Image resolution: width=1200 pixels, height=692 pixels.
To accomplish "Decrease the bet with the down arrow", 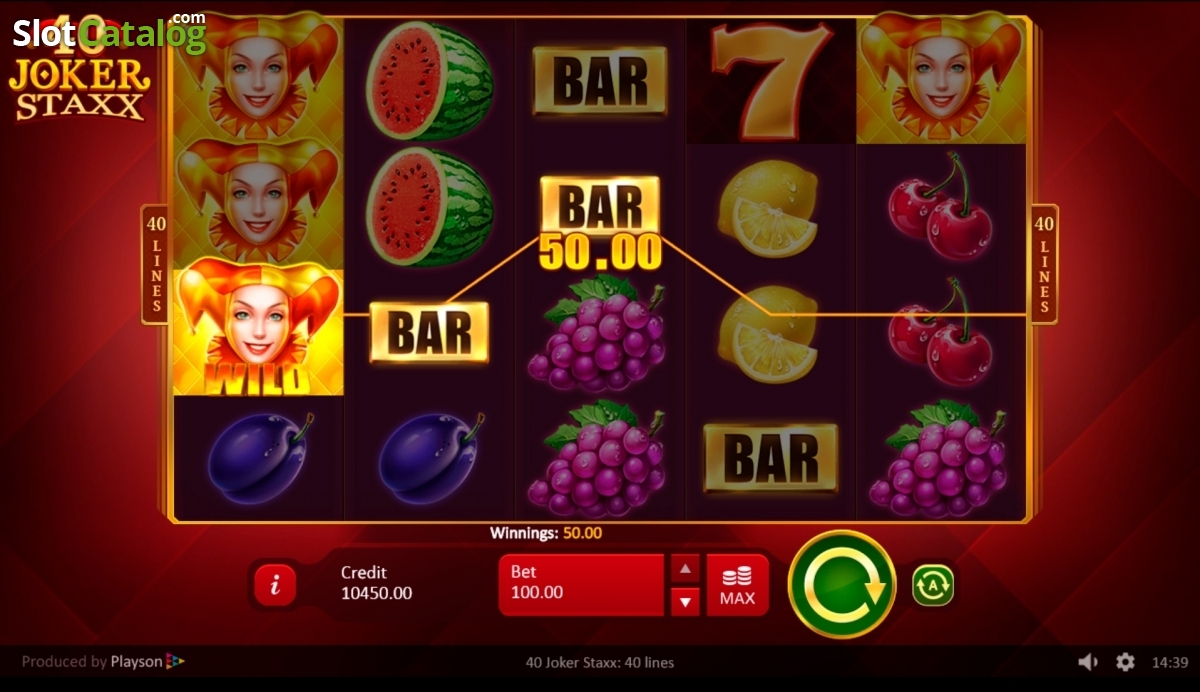I will 685,601.
